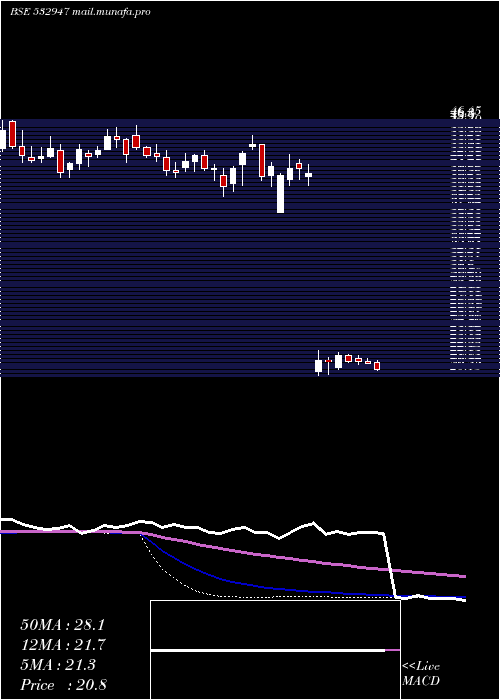Select the 12MA : 21.7 label
500x700 pixels.
click(x=63, y=645)
